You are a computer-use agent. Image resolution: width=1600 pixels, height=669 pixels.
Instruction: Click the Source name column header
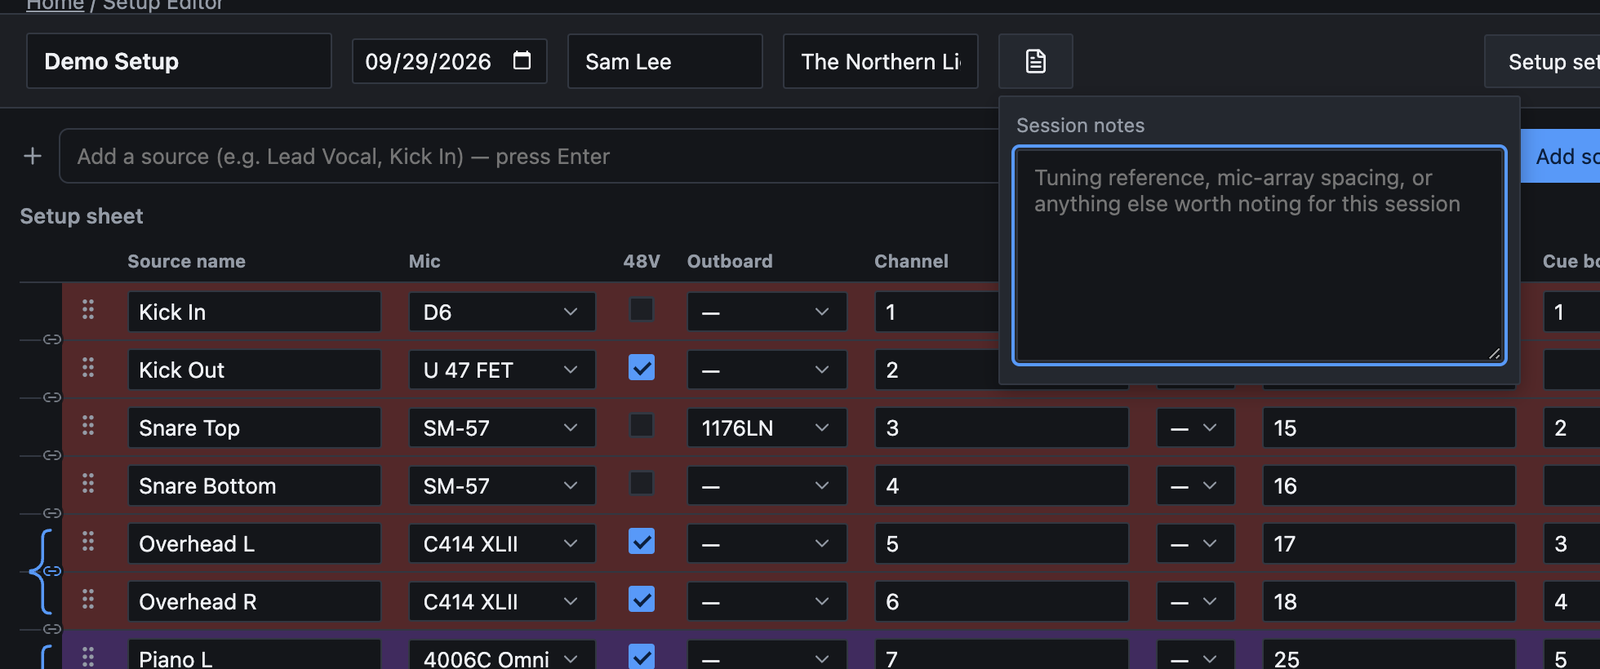tap(186, 261)
